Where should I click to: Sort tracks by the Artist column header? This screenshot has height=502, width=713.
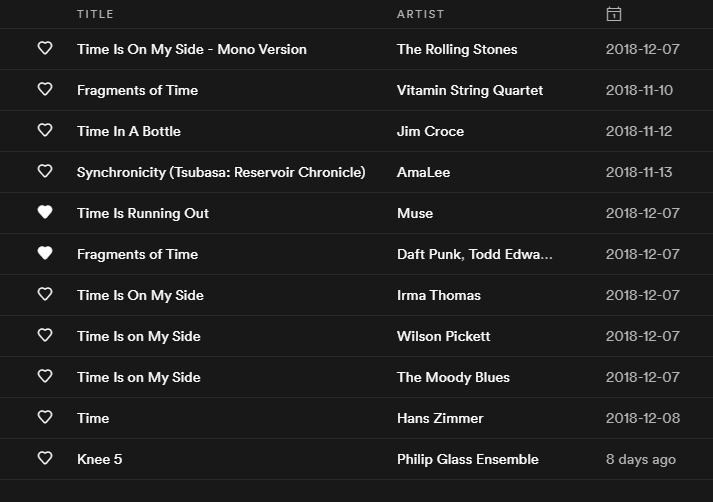420,14
